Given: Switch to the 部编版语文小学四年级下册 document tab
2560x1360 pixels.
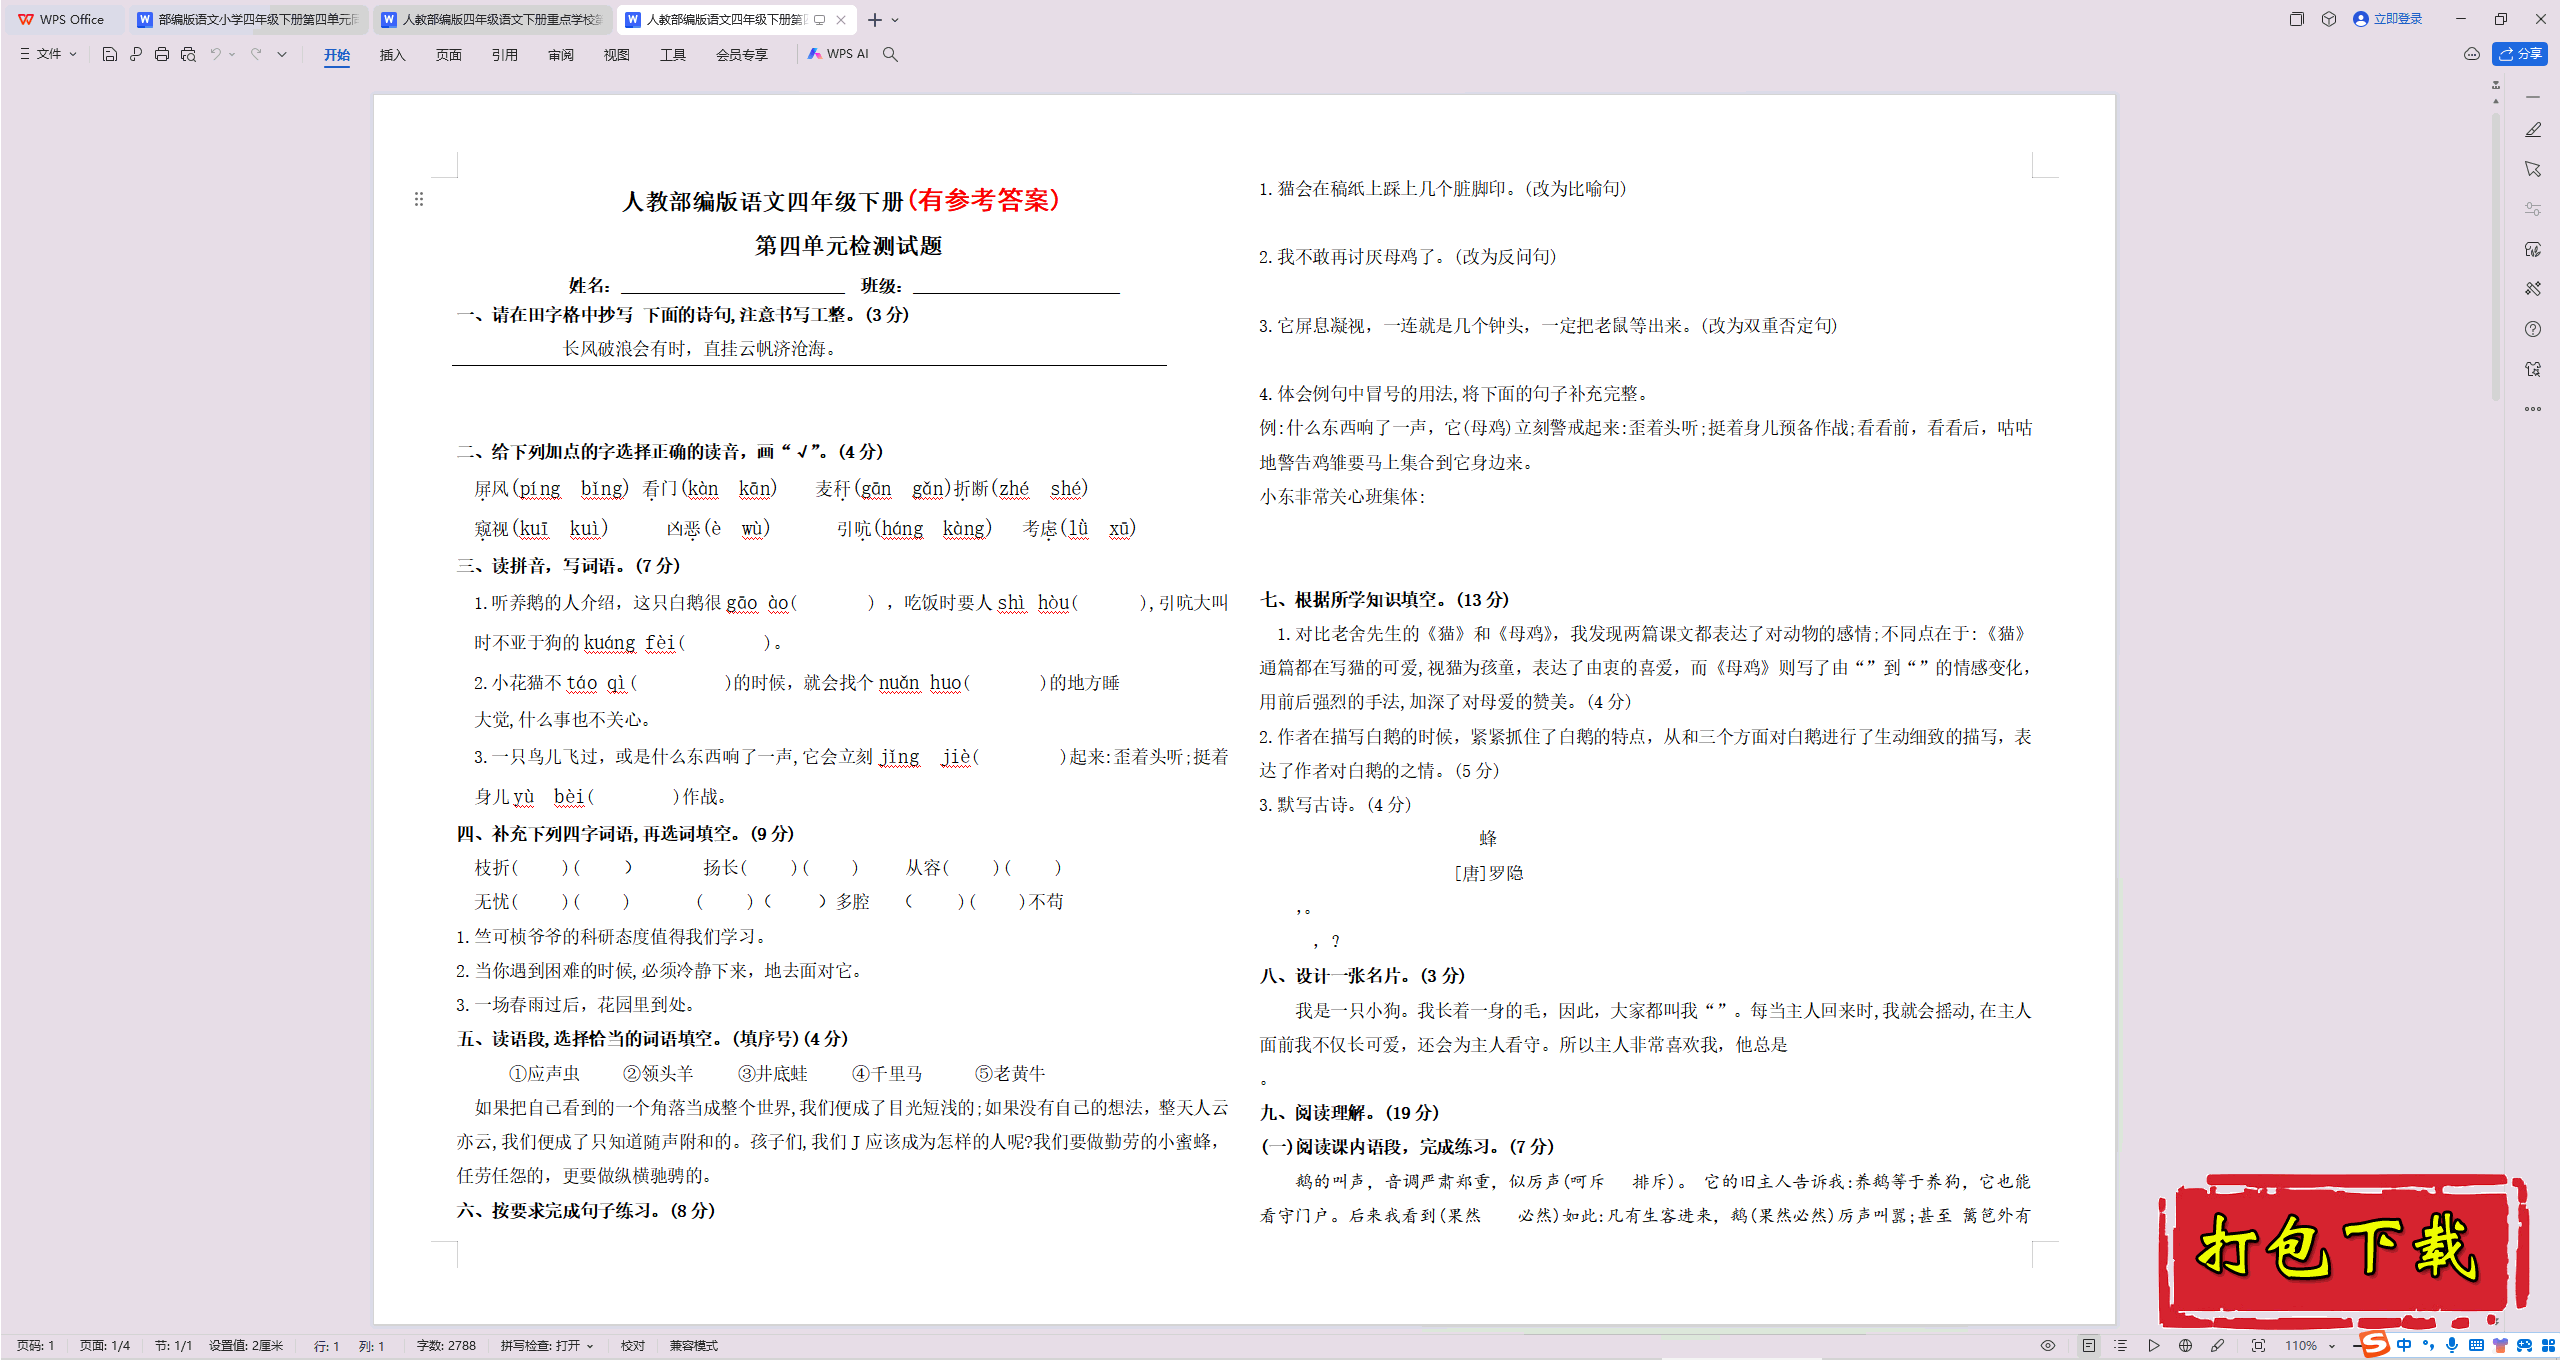Looking at the screenshot, I should 249,19.
